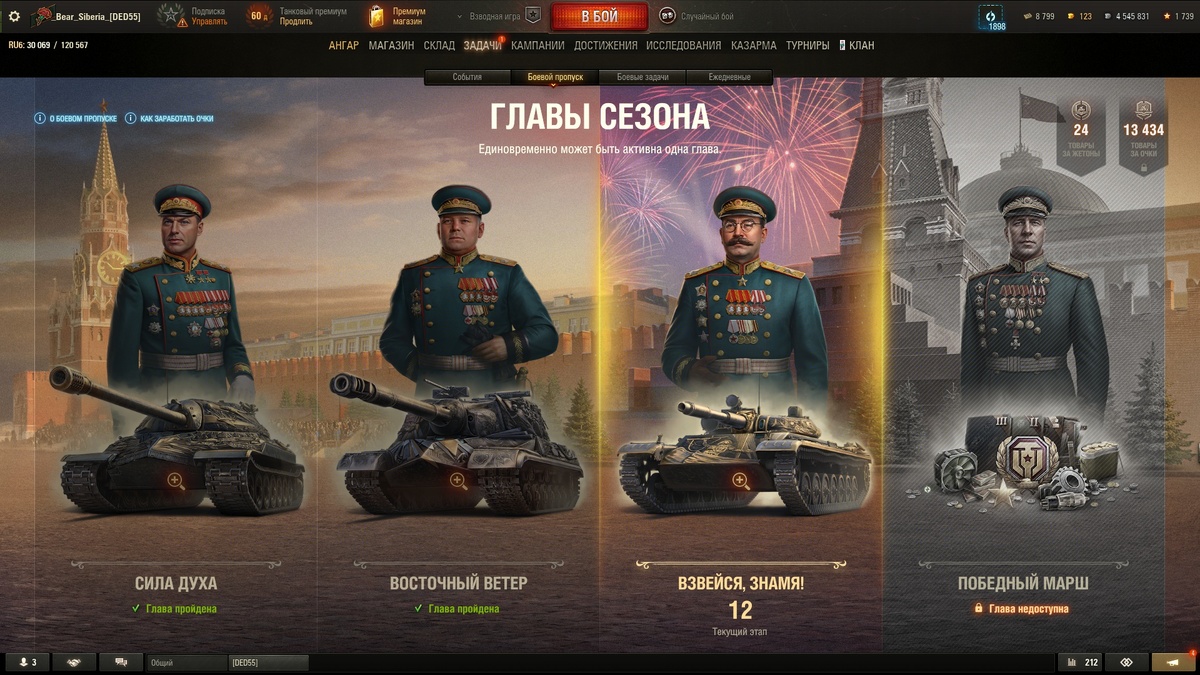The image size is (1200, 675).
Task: Open the settings gear menu
Action: click(14, 16)
